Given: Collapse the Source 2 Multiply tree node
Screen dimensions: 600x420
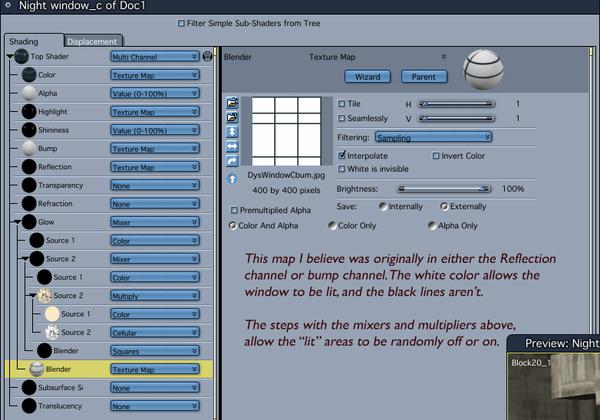Looking at the screenshot, I should tap(33, 295).
